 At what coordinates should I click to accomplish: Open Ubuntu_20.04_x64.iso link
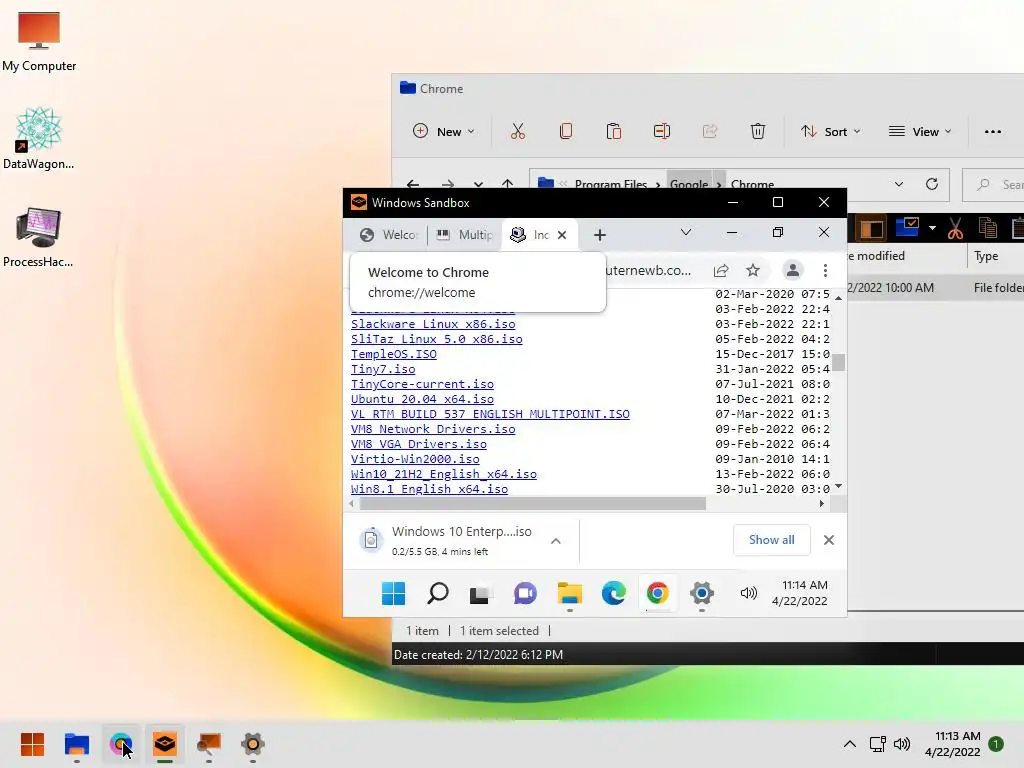pos(422,399)
